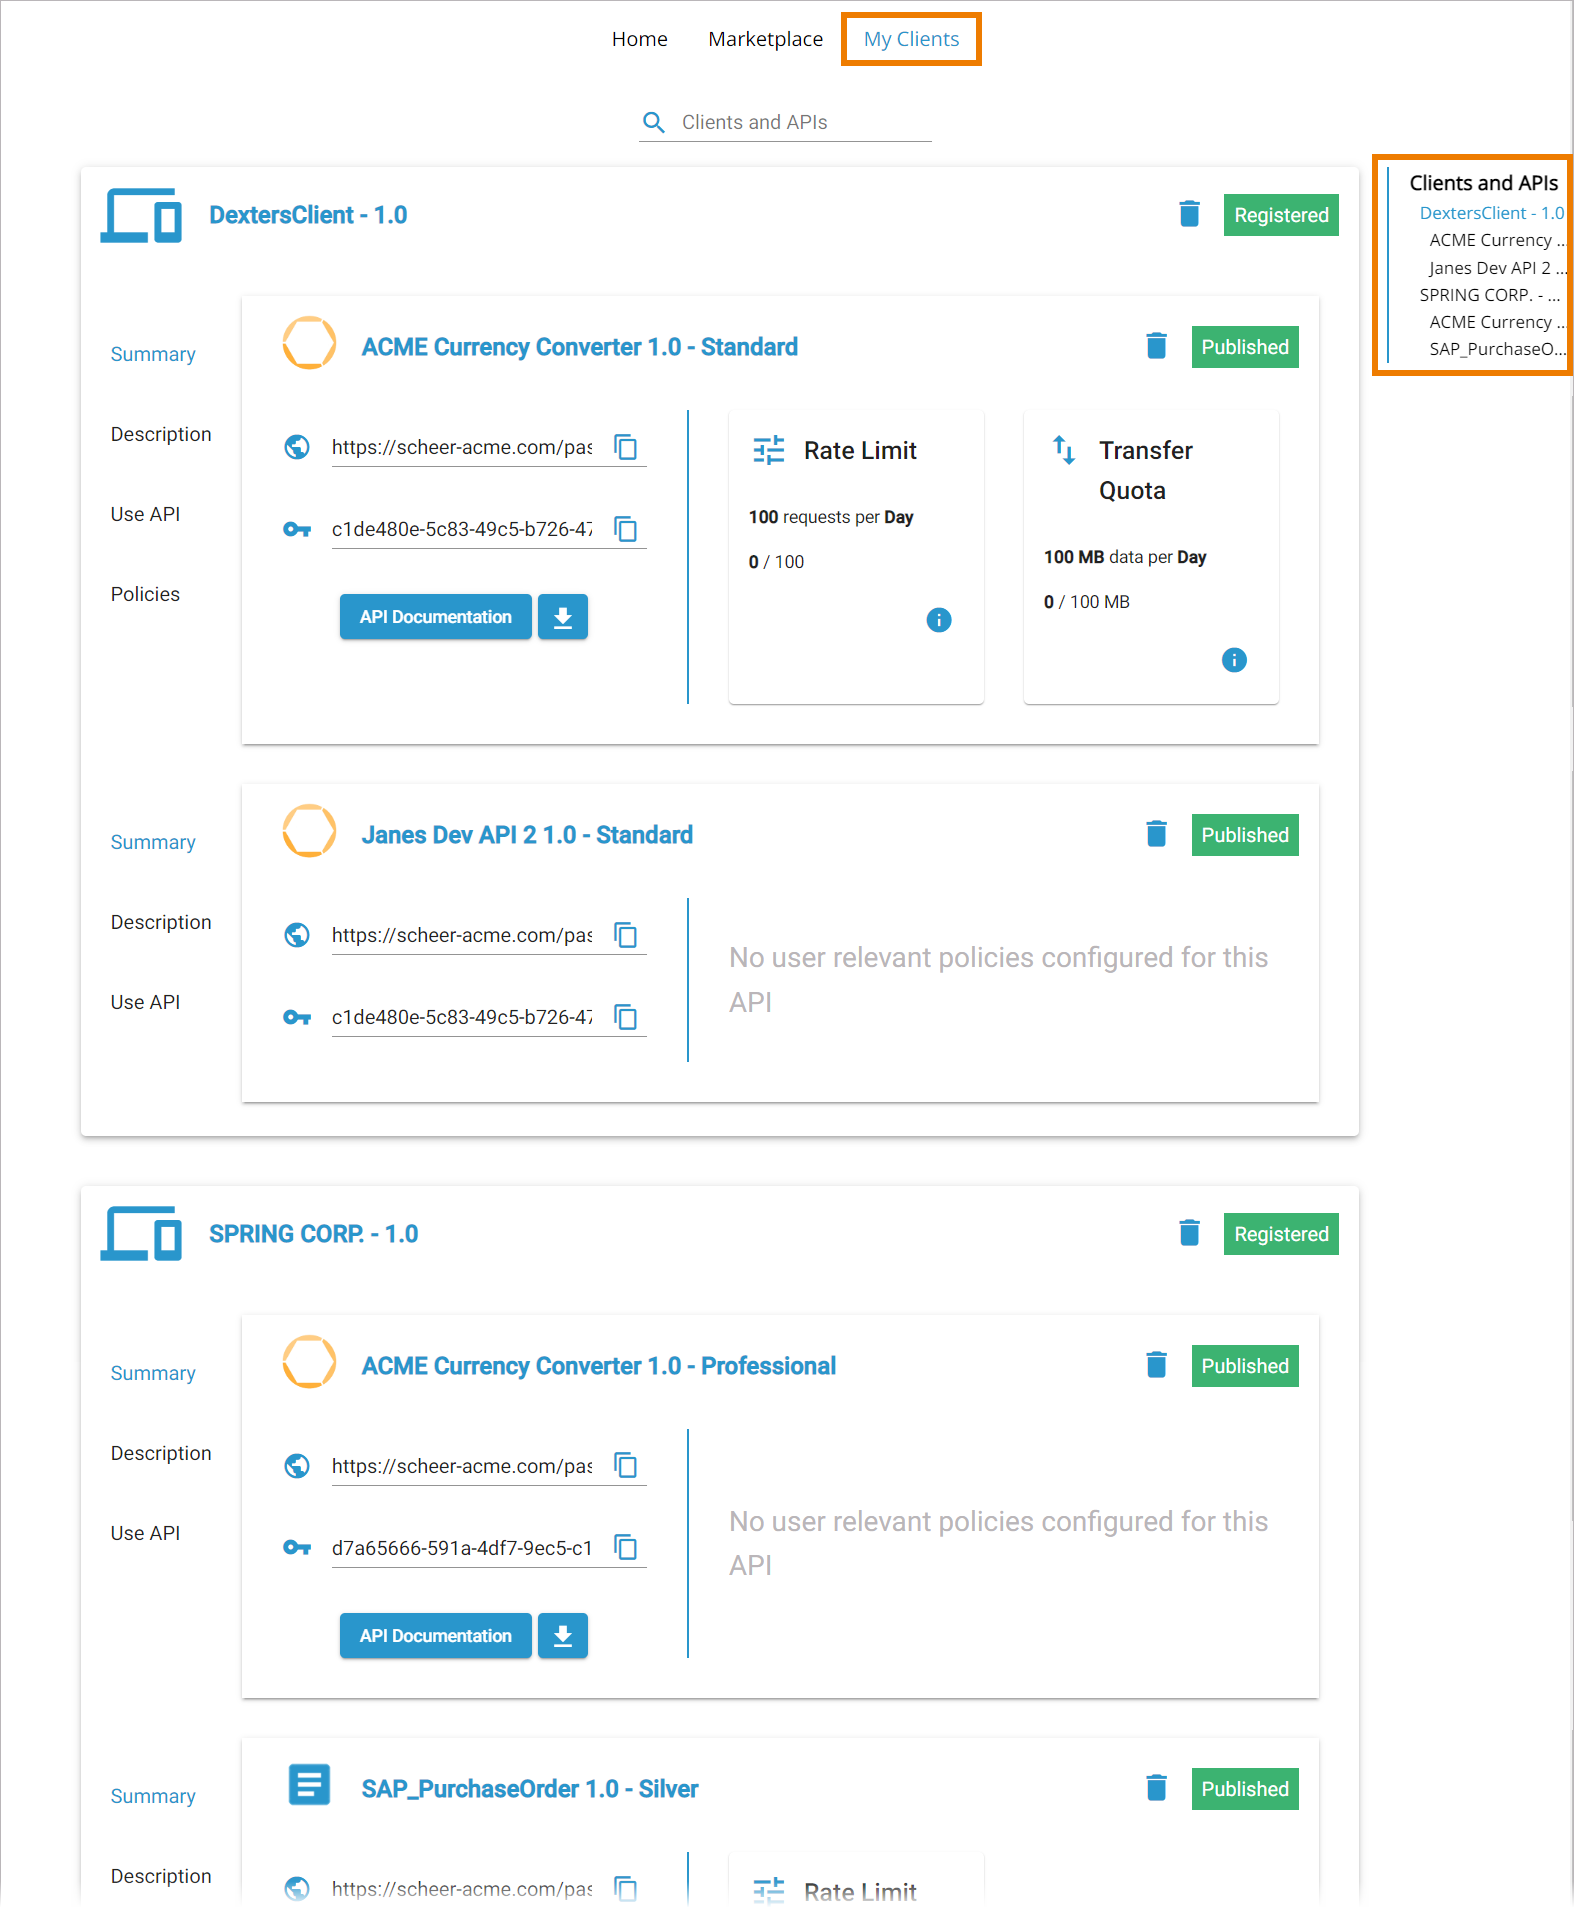The height and width of the screenshot is (1908, 1574).
Task: Click the SPRING CORP. device icon
Action: [141, 1234]
